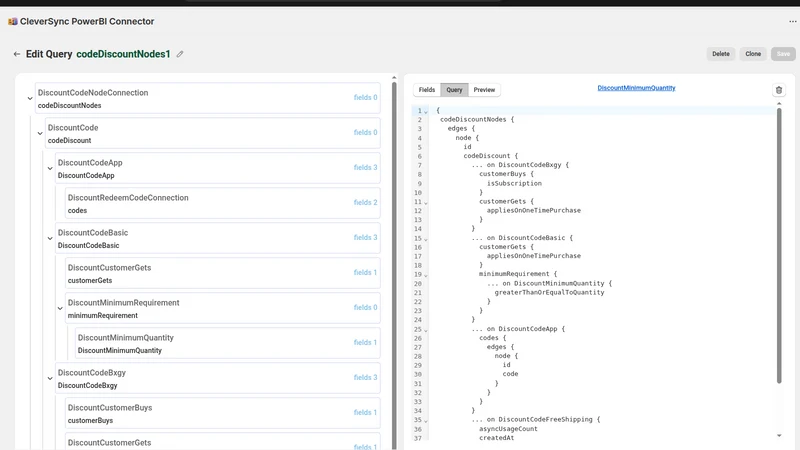Click 'isSubscription' on code line 9
The width and height of the screenshot is (800, 450).
click(x=514, y=183)
